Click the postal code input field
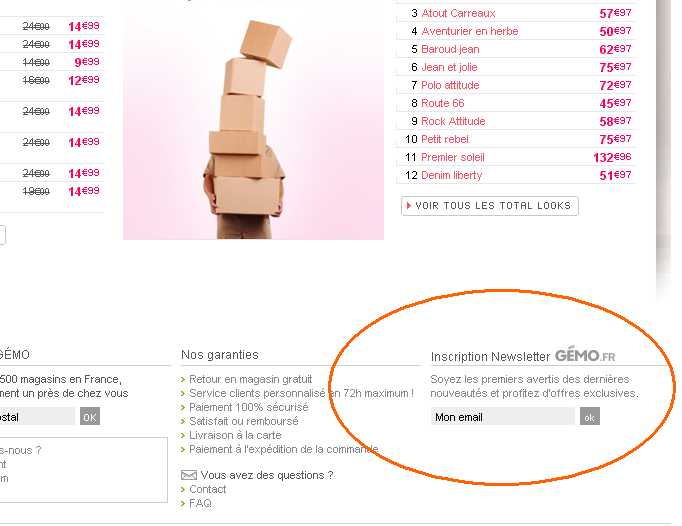The width and height of the screenshot is (682, 526). point(37,416)
